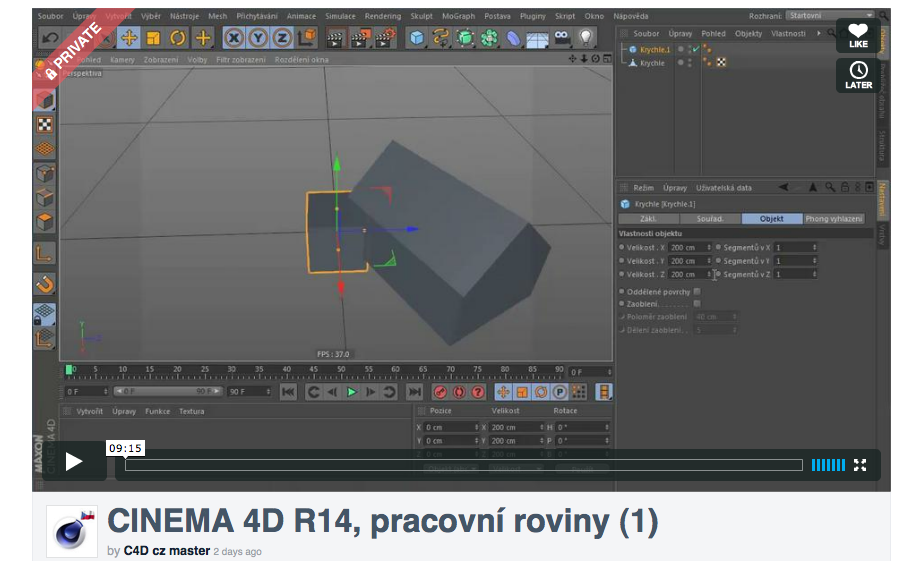Screen dimensions: 921x561
Task: Click the video progress bar
Action: pyautogui.click(x=463, y=465)
